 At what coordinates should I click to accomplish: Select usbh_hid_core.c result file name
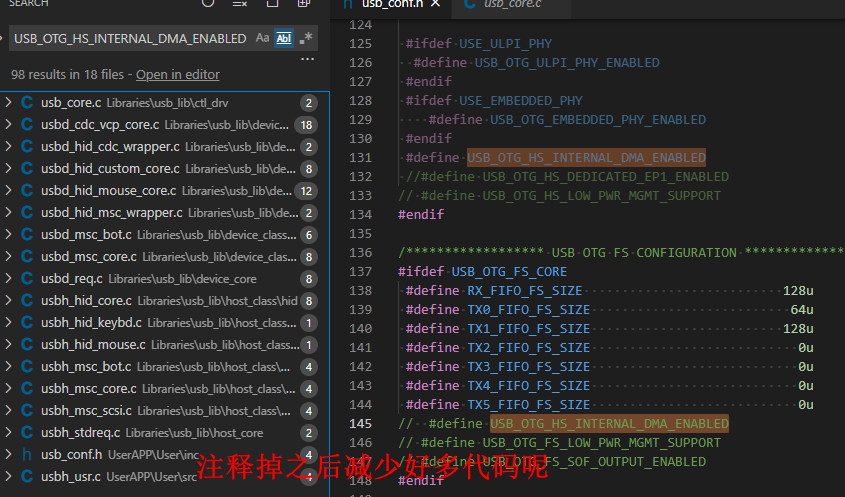pos(86,301)
